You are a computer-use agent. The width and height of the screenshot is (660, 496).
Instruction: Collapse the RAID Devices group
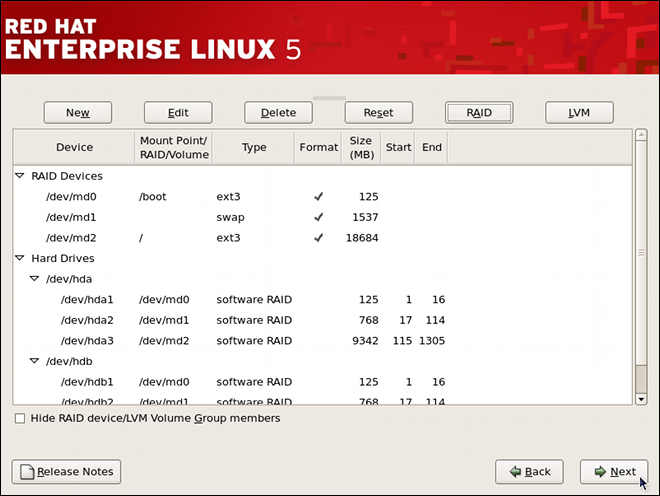pos(20,176)
